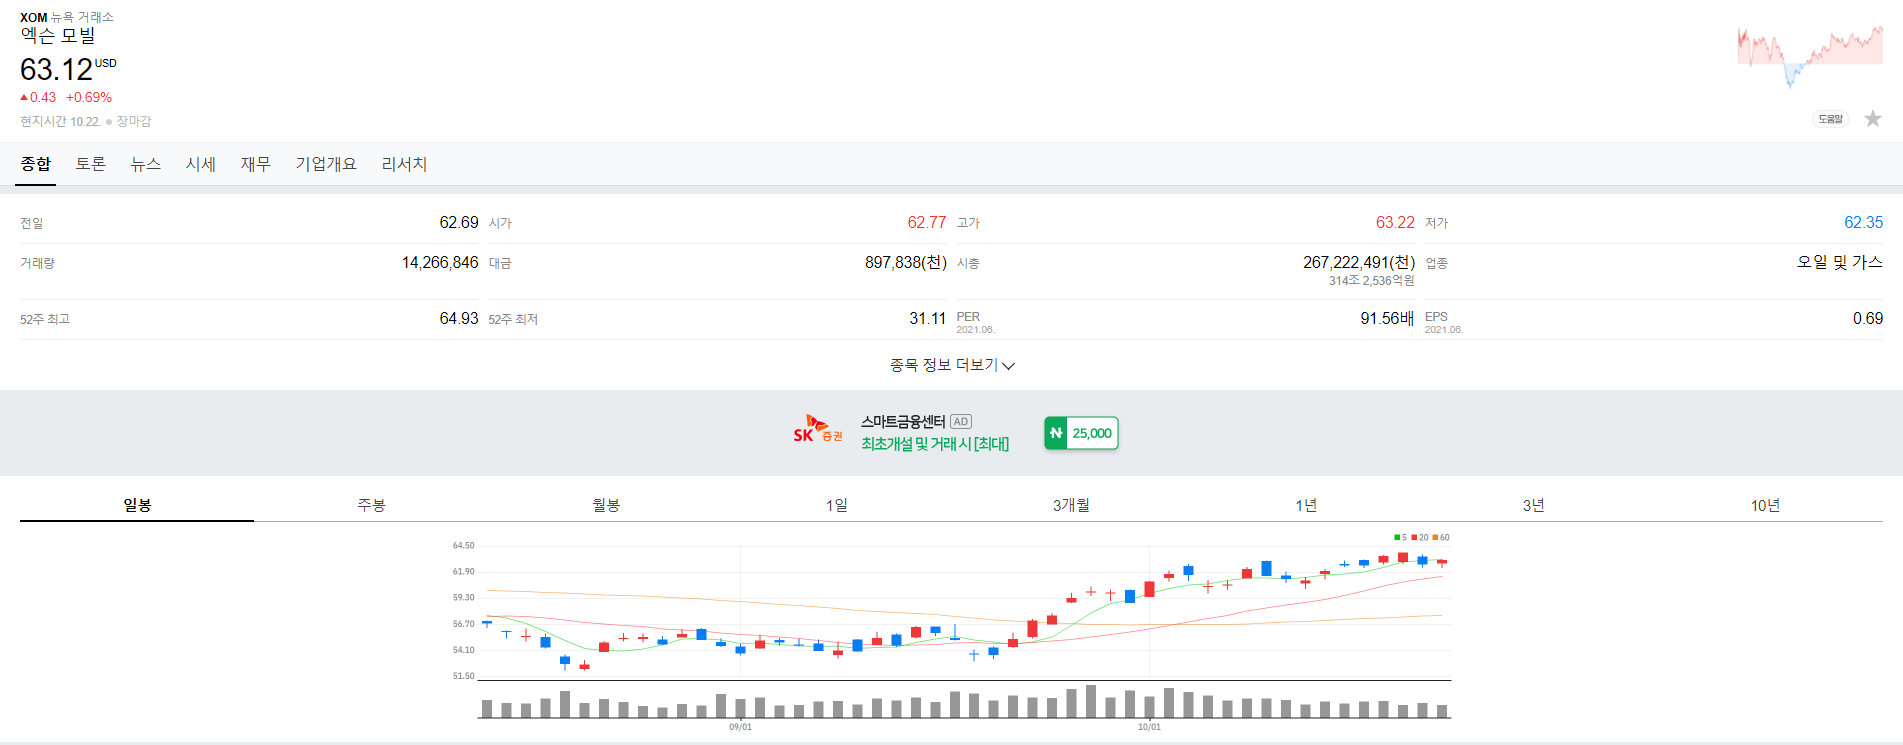
Task: Click the 52주 최저 value 31.11
Action: [927, 318]
